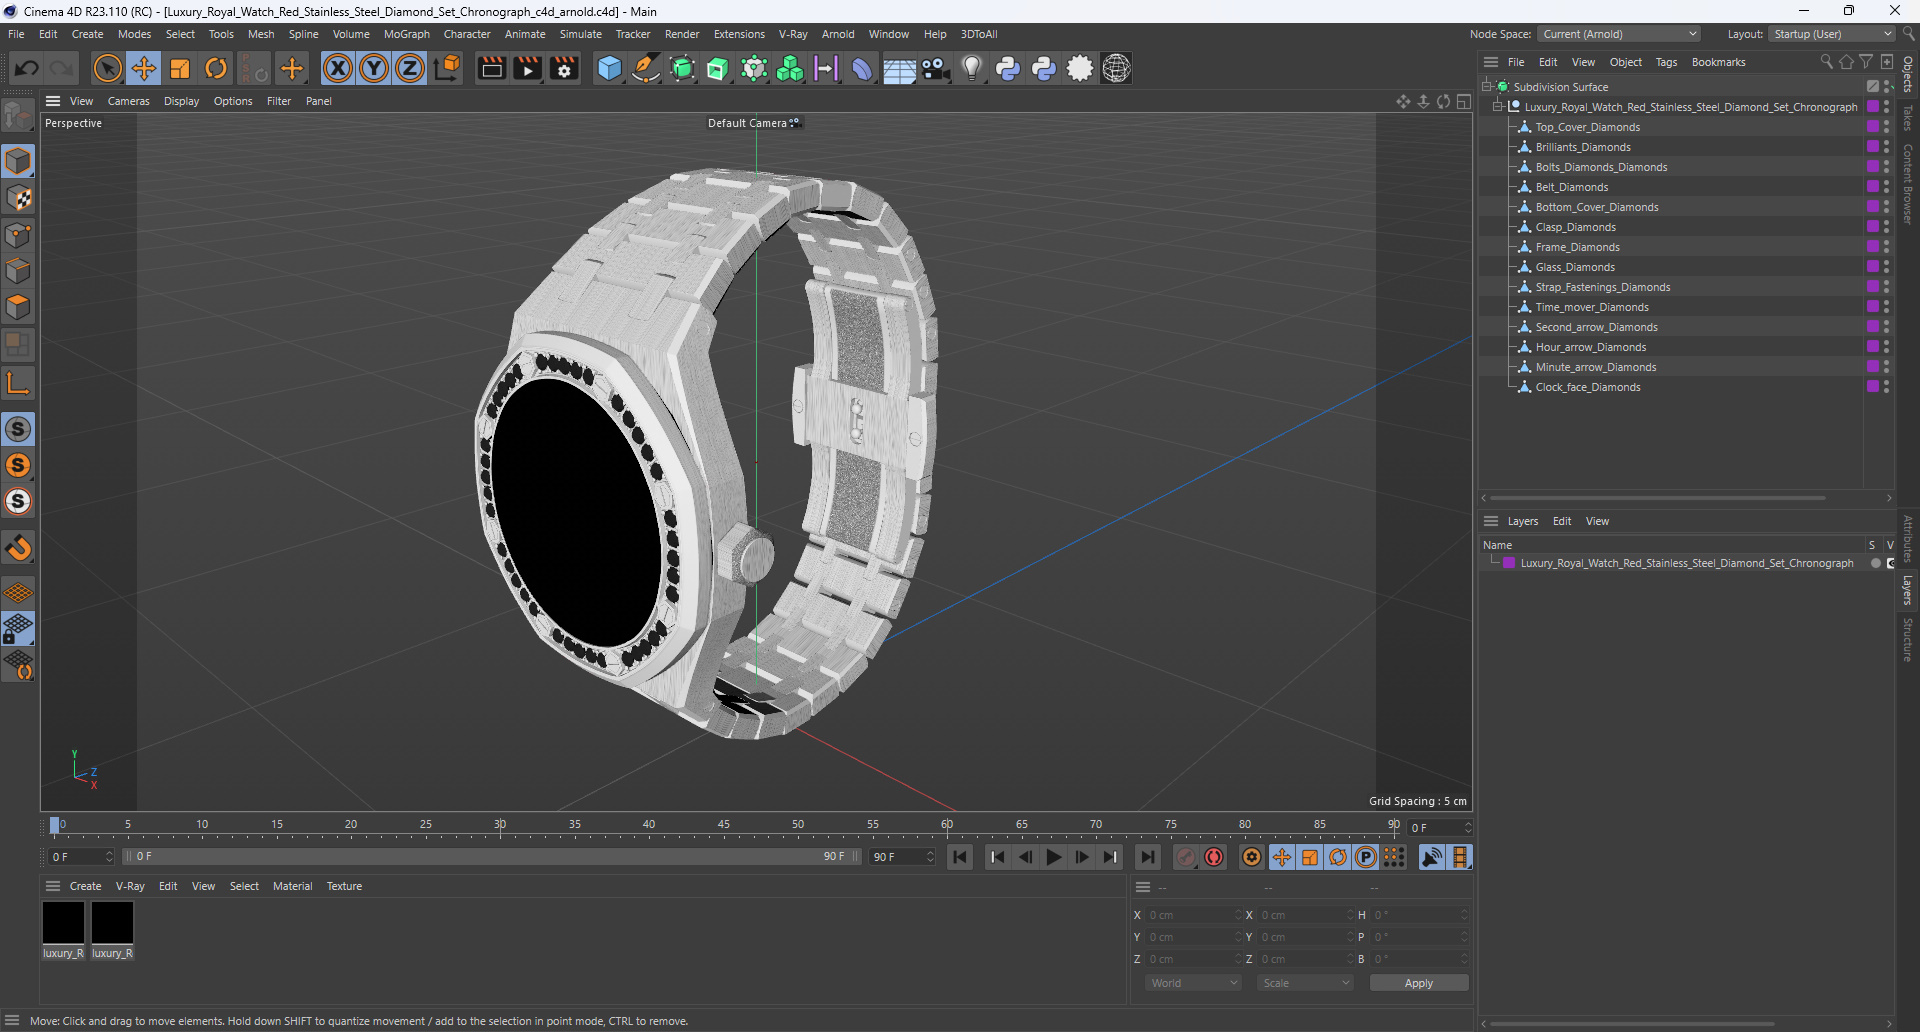Click the Apply button
This screenshot has width=1920, height=1032.
point(1419,983)
